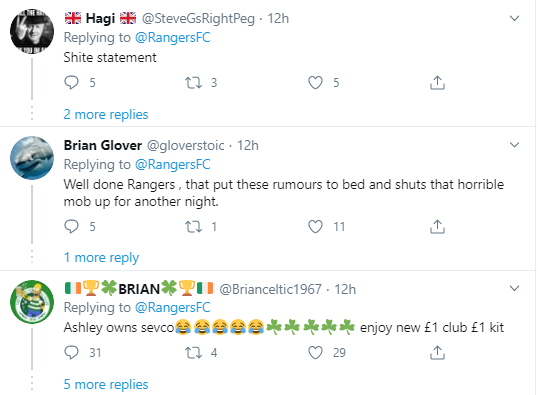Reply to Hagi's "Shite statement" tweet
This screenshot has height=395, width=538.
point(71,83)
